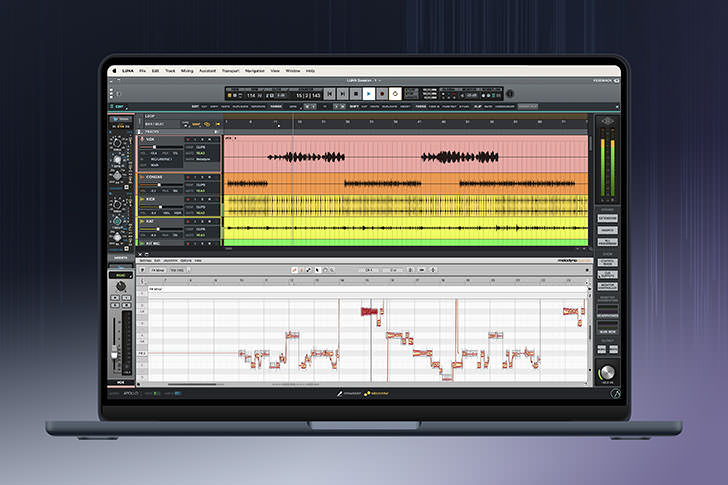
Task: Open the Mixing menu
Action: [187, 71]
